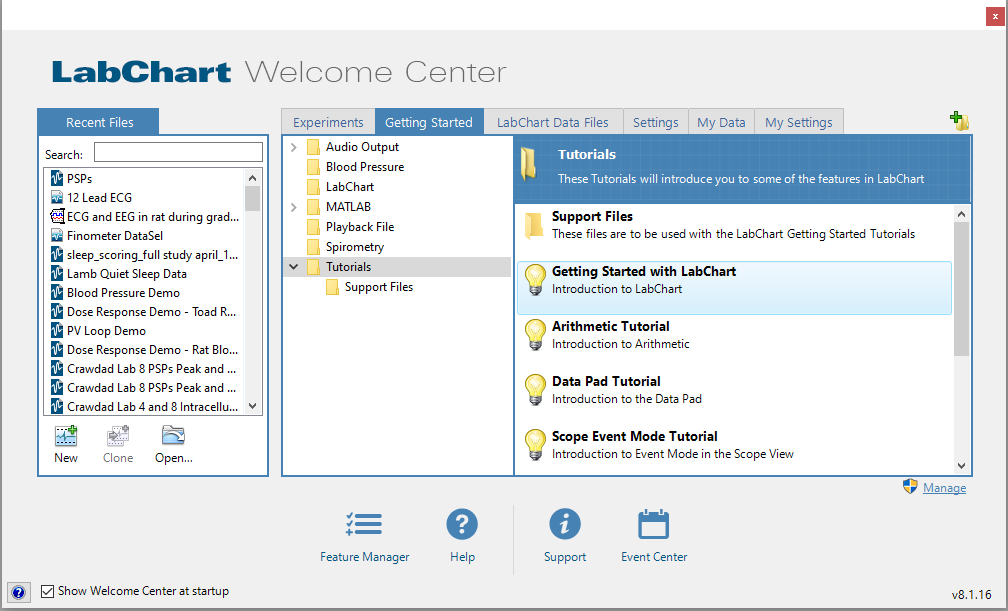This screenshot has width=1008, height=611.
Task: Create a New file in Recent Files
Action: (66, 437)
